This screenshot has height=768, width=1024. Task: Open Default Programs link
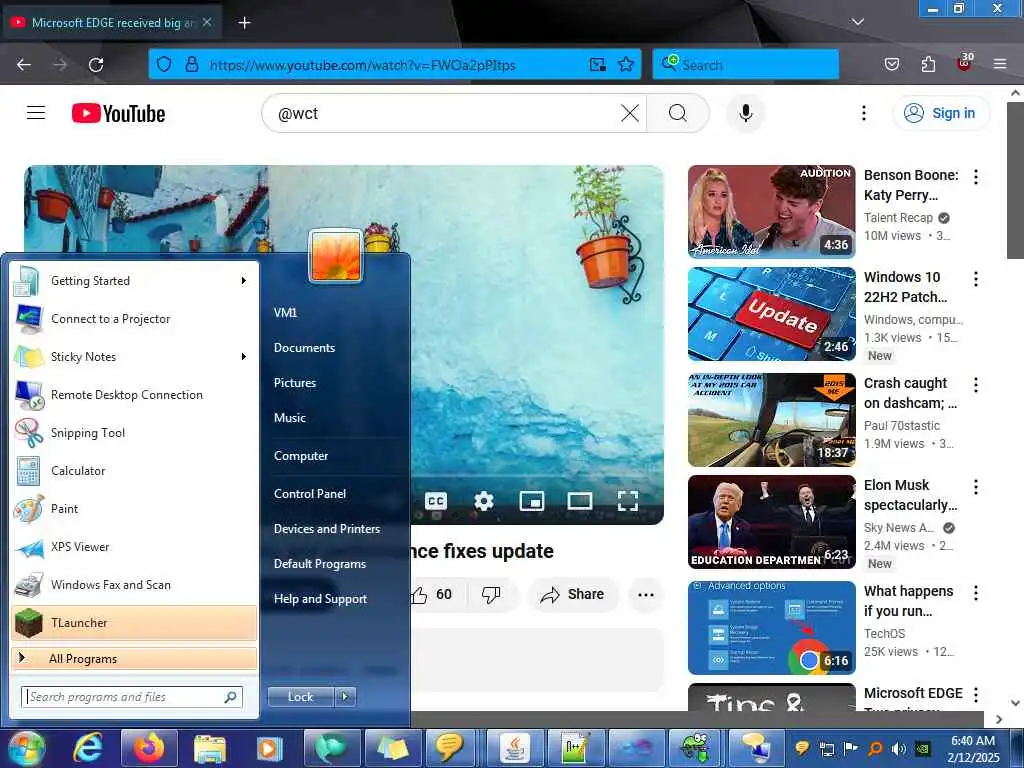tap(320, 564)
